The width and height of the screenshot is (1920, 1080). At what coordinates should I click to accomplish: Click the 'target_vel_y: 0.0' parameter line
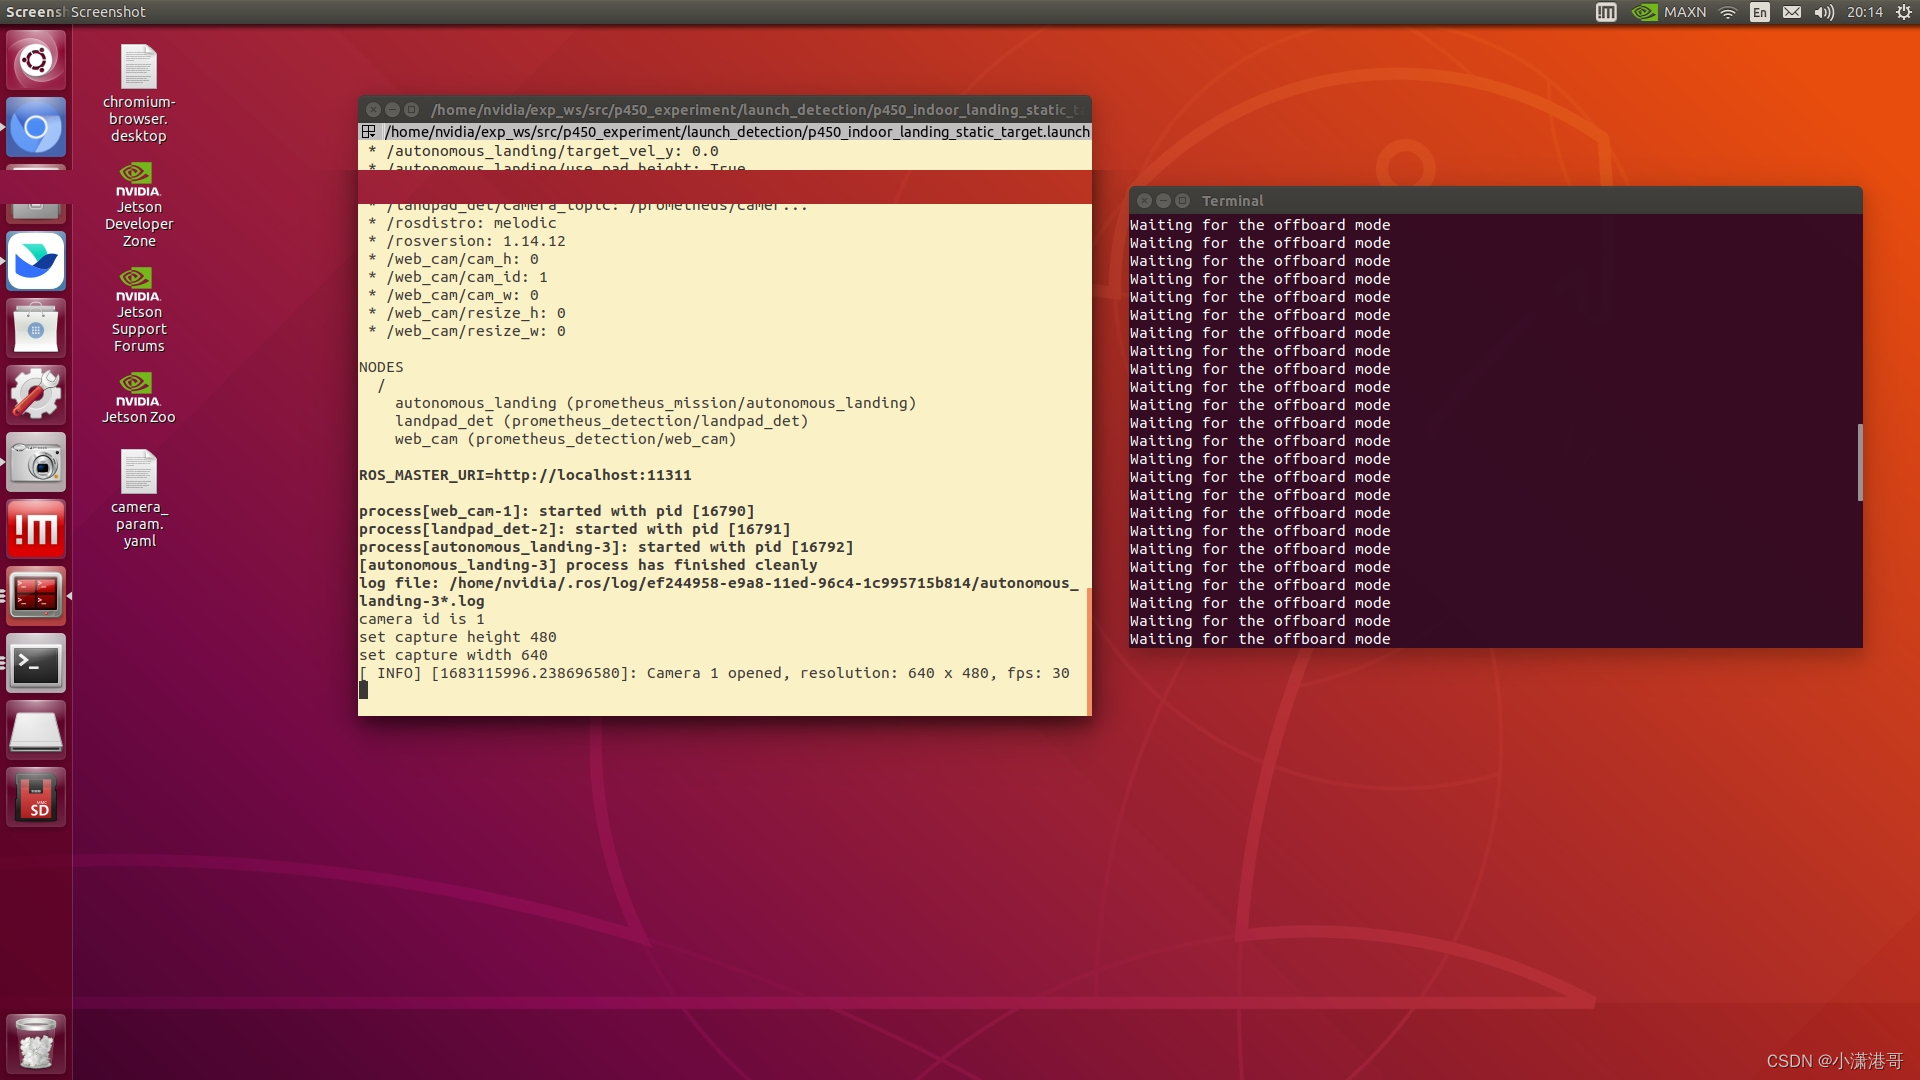pos(543,151)
